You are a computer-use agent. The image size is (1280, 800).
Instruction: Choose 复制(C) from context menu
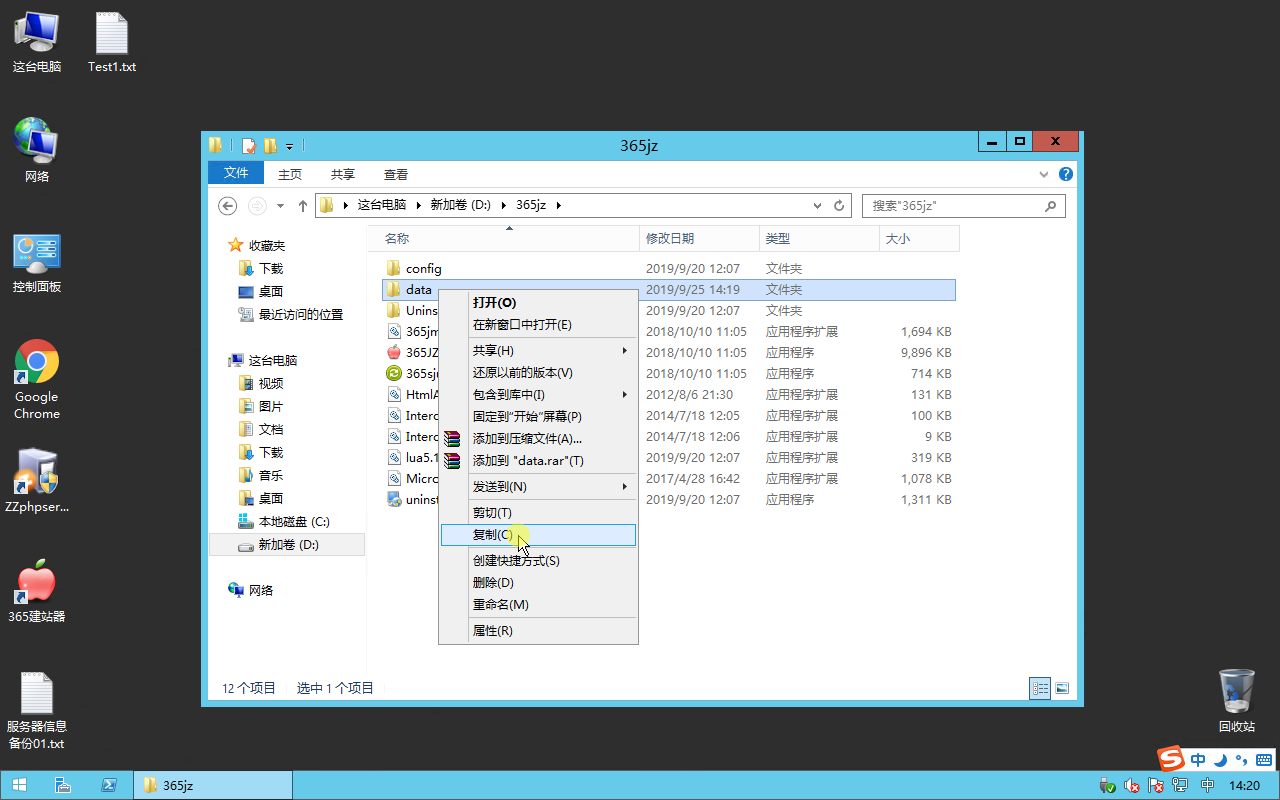coord(538,535)
